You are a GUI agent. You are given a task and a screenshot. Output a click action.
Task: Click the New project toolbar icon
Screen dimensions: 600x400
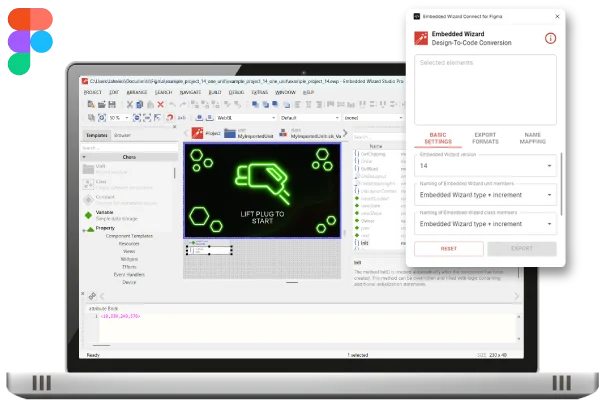[91, 104]
